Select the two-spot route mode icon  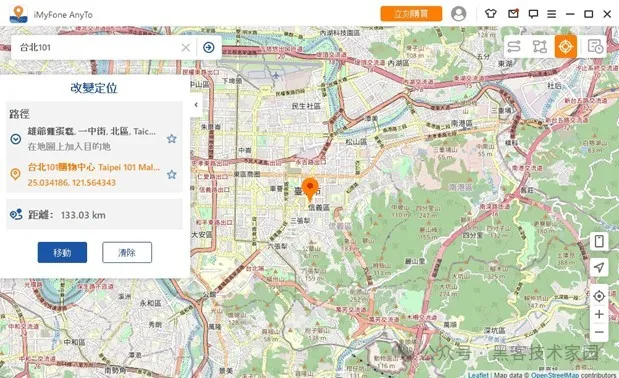tap(514, 47)
